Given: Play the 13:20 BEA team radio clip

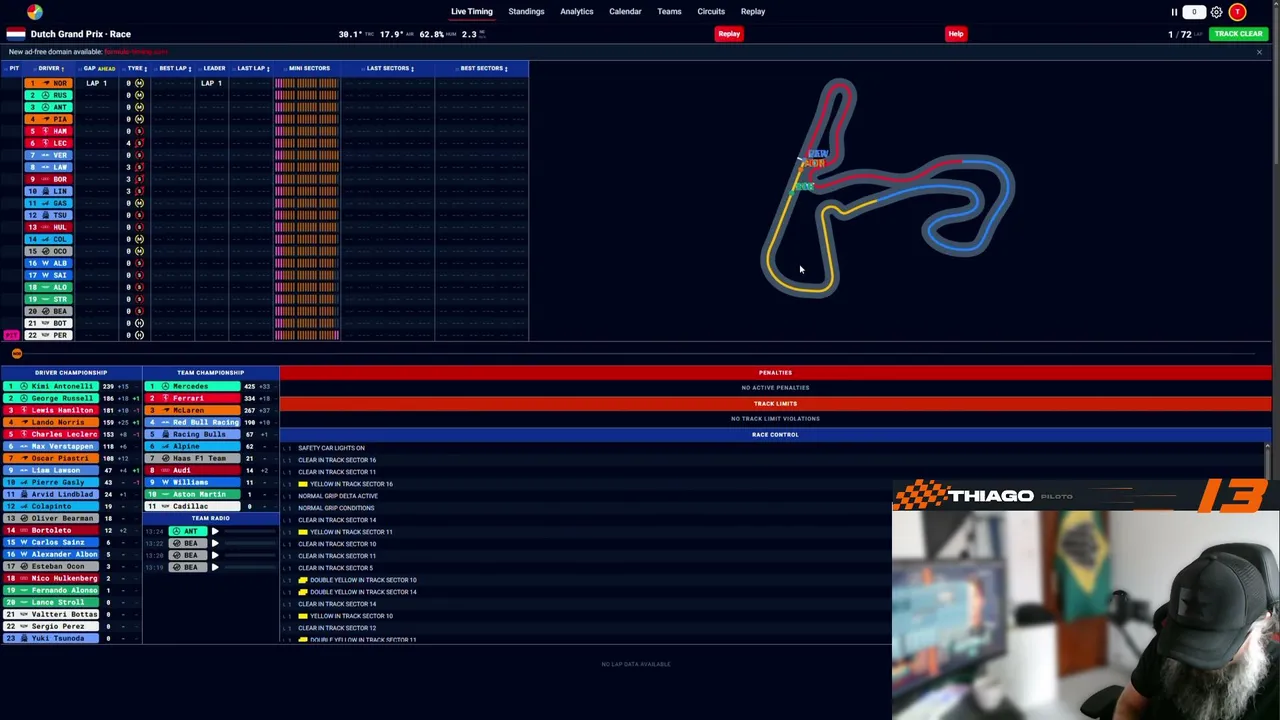Looking at the screenshot, I should [x=215, y=555].
